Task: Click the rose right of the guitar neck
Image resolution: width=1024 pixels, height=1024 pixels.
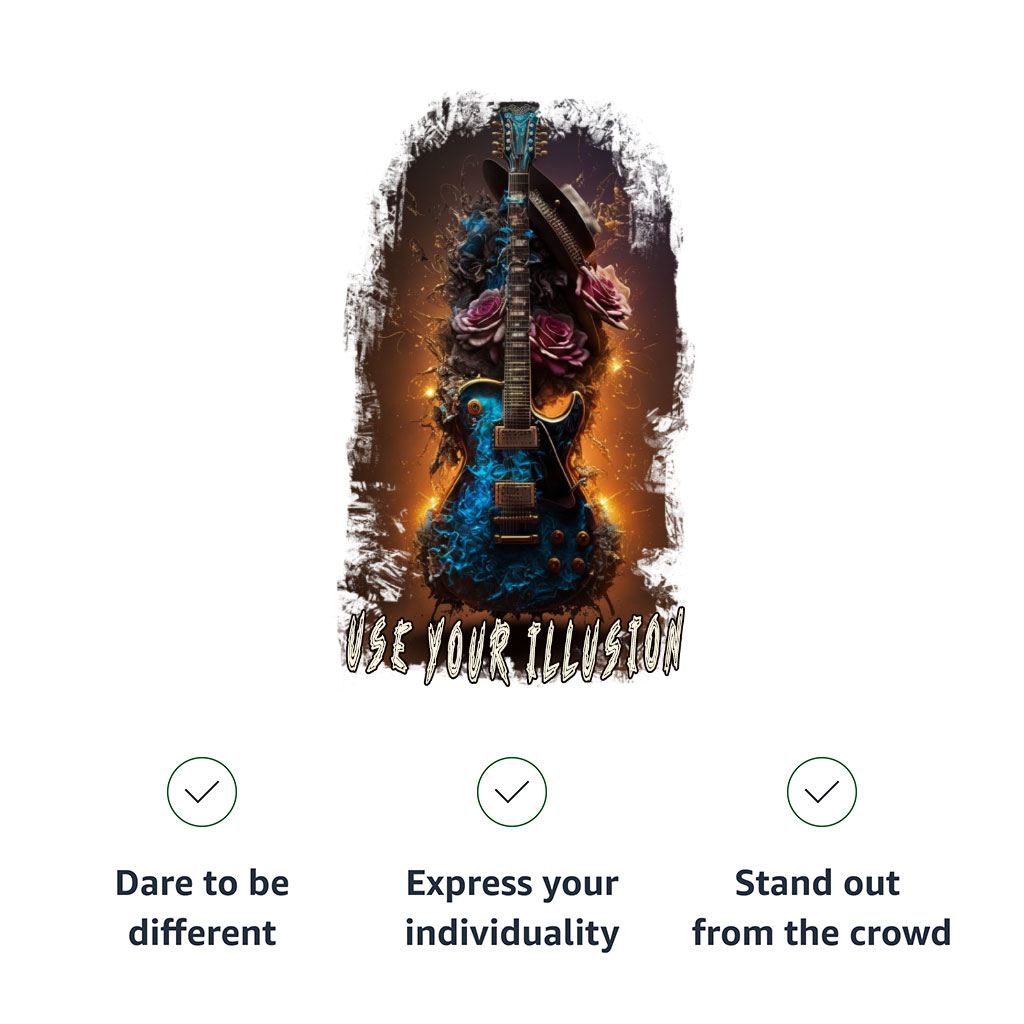Action: click(x=557, y=343)
